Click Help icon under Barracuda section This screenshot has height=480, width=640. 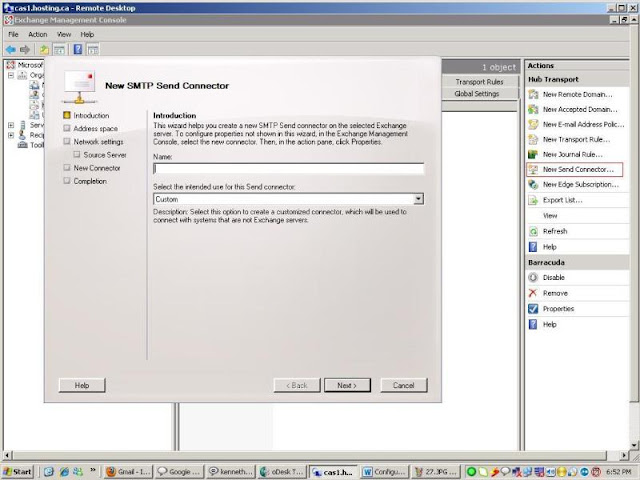click(x=533, y=324)
